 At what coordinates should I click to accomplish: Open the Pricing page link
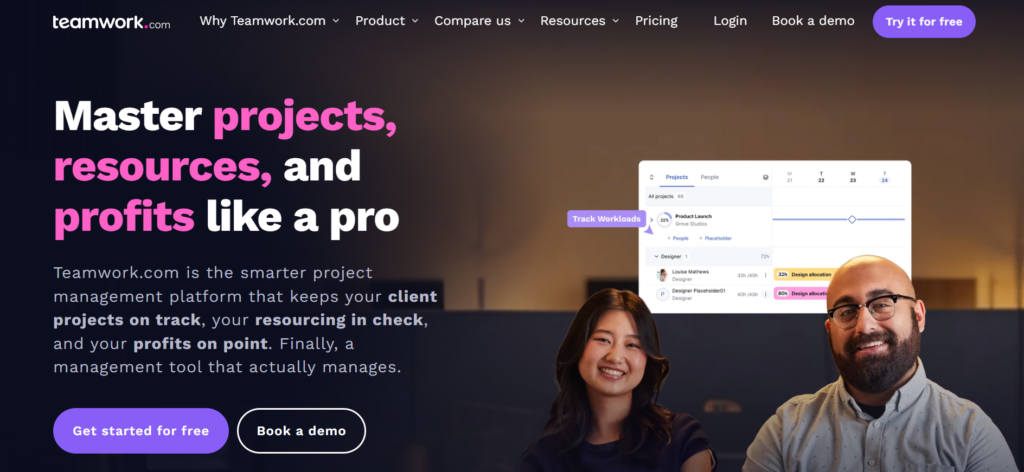pyautogui.click(x=656, y=21)
